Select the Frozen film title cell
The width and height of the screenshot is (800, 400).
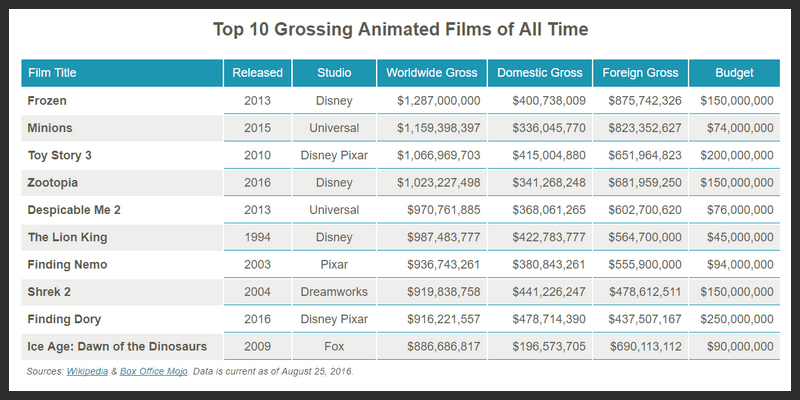tap(48, 101)
